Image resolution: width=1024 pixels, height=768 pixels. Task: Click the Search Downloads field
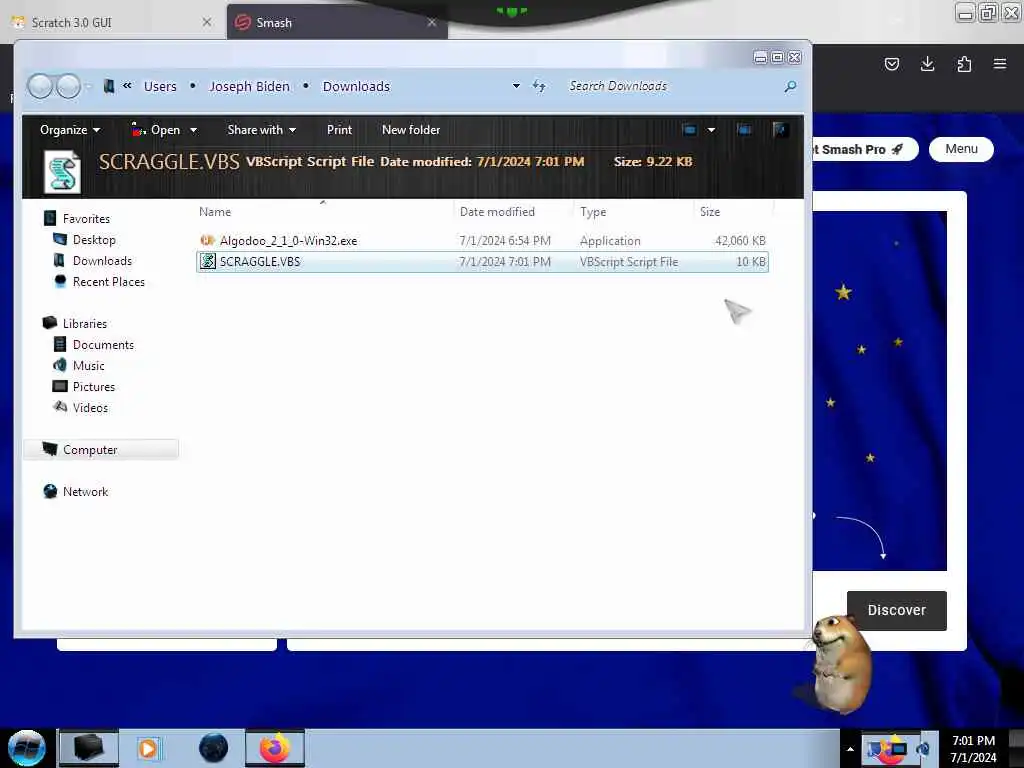coord(673,86)
